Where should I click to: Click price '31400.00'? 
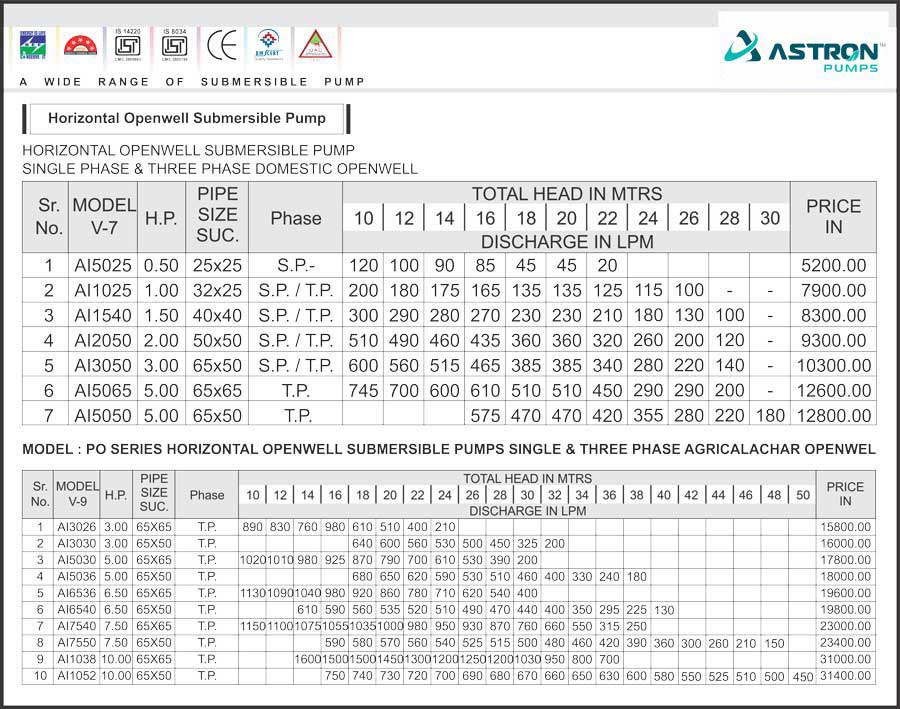pos(845,676)
